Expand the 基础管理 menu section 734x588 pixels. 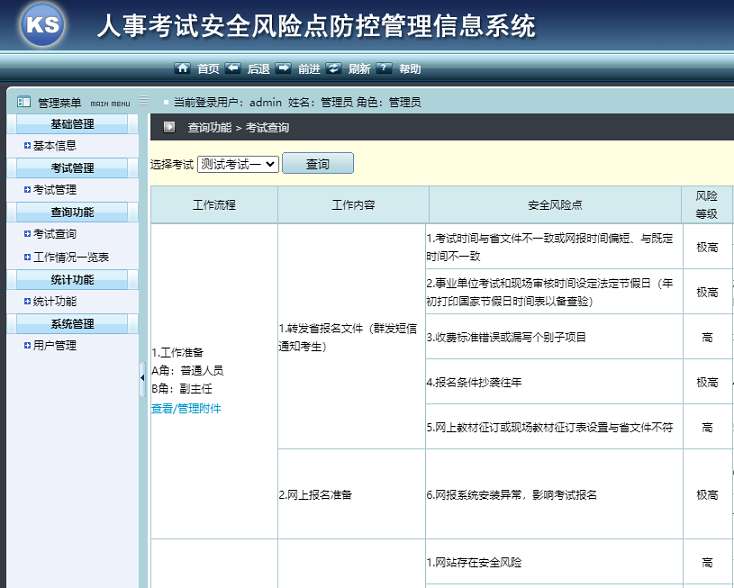[72, 124]
